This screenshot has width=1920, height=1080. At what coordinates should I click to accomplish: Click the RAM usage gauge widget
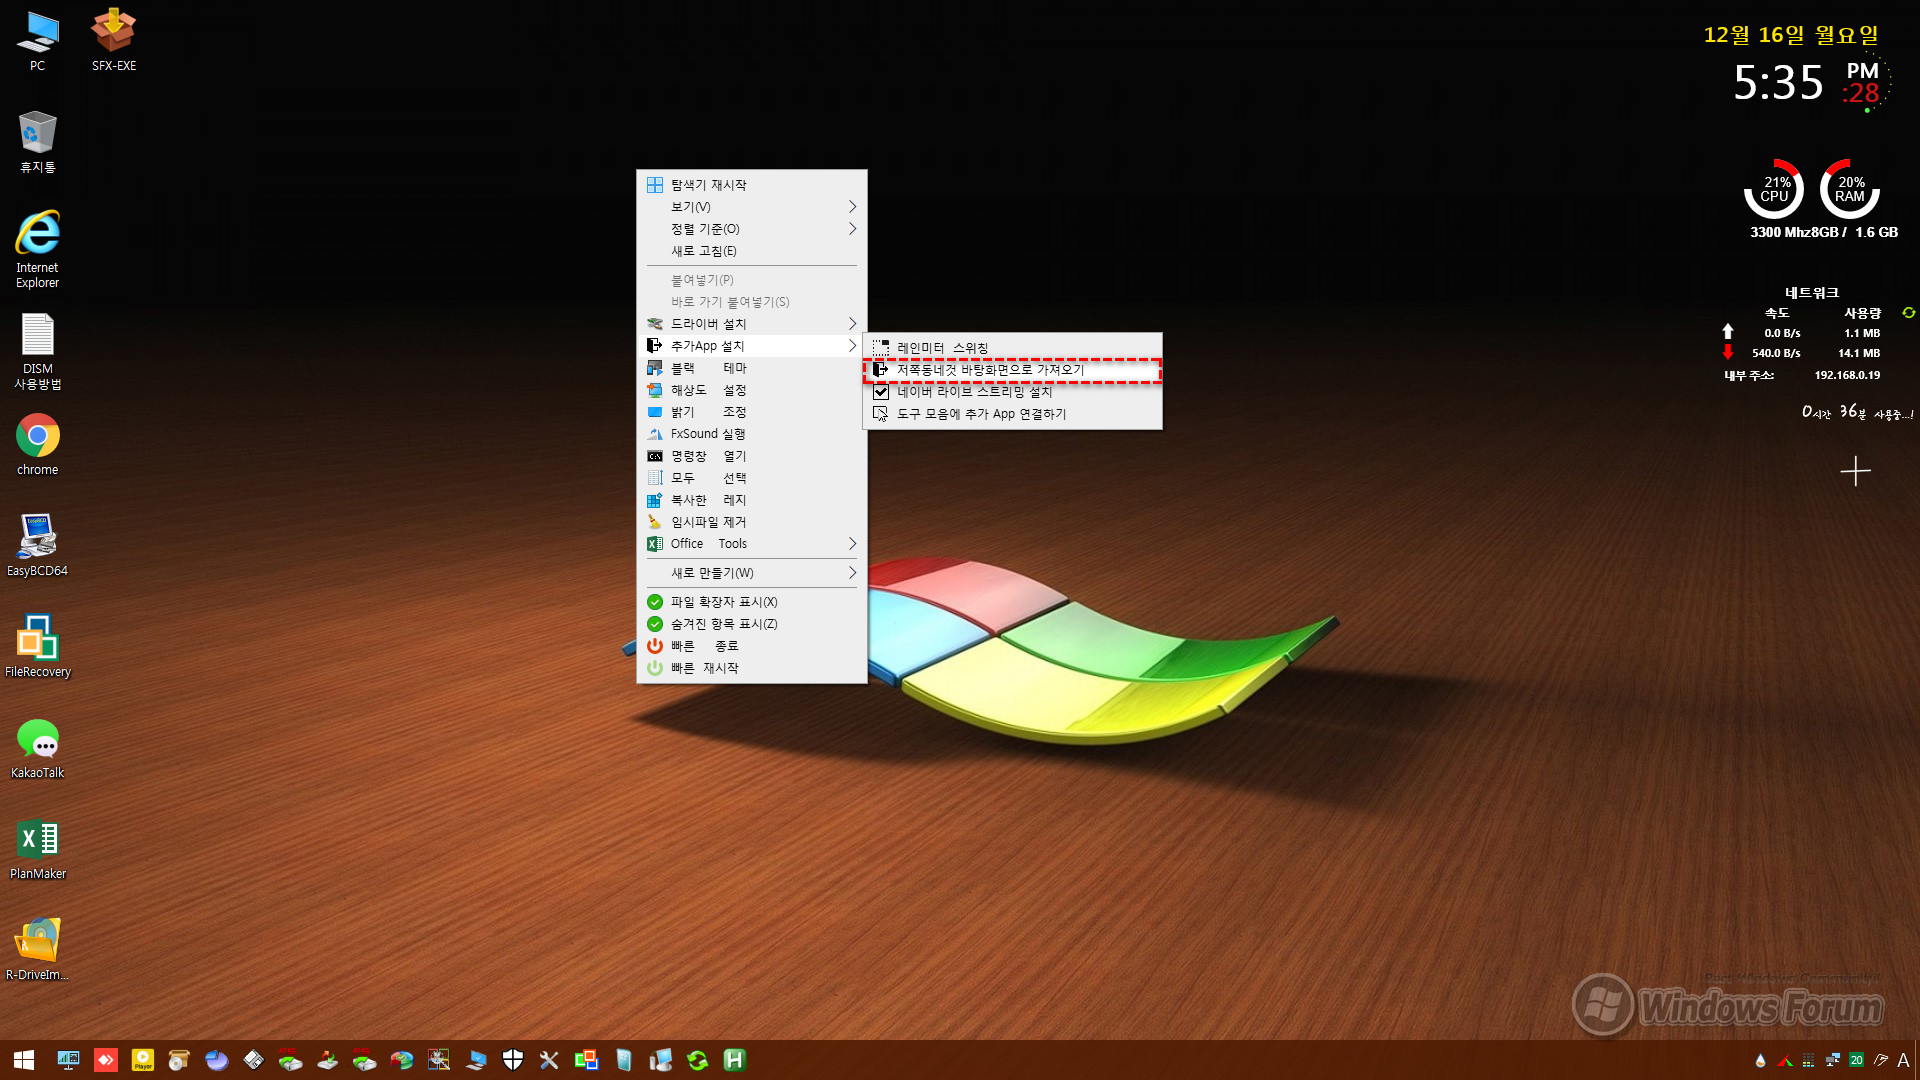tap(1850, 189)
